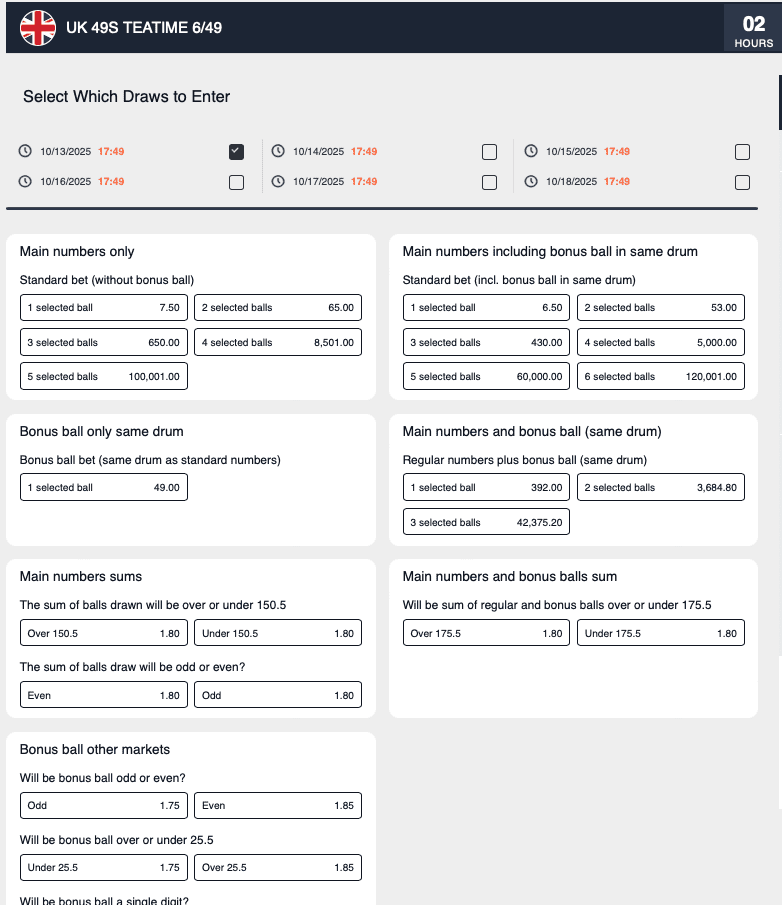The height and width of the screenshot is (905, 782).
Task: Click clock icon beside 10/15/2025 draw
Action: point(532,152)
